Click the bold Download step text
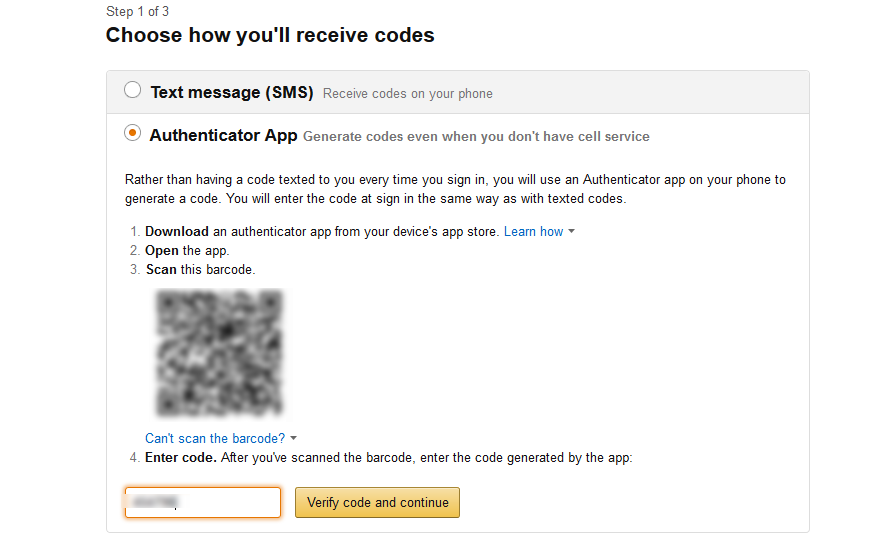The height and width of the screenshot is (546, 877). pyautogui.click(x=177, y=231)
